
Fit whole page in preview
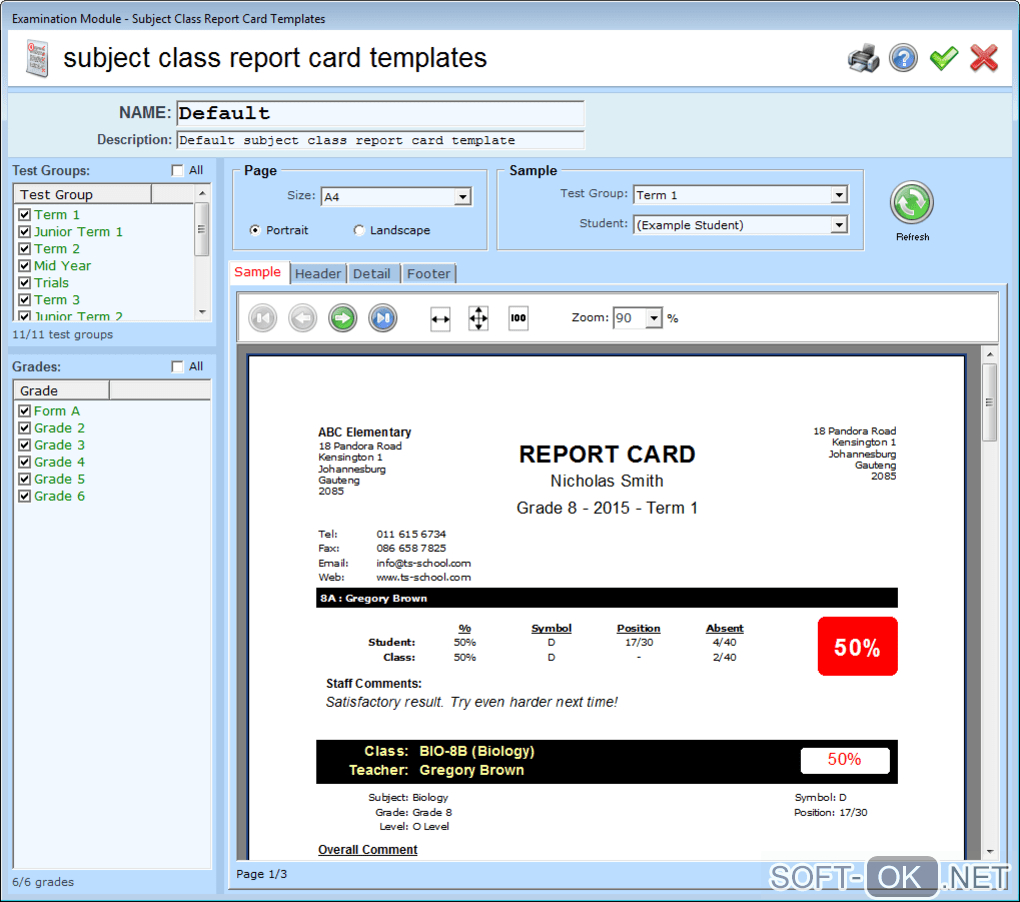point(479,319)
